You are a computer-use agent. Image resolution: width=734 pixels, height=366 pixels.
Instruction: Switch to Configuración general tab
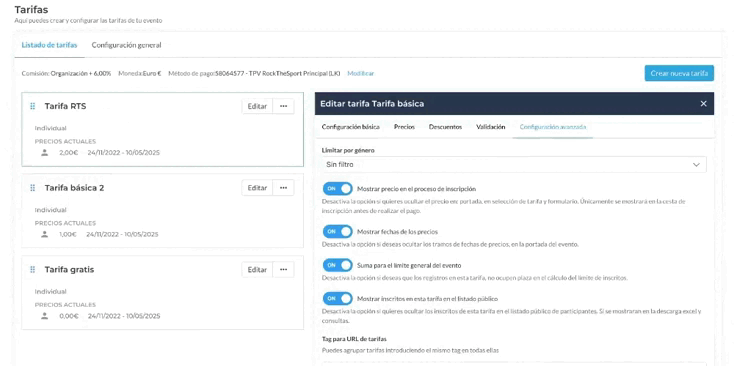pyautogui.click(x=126, y=45)
